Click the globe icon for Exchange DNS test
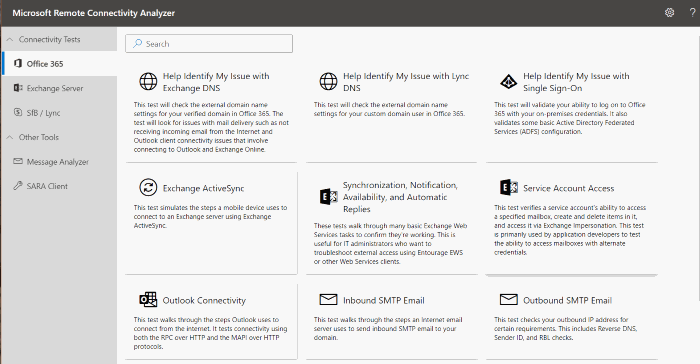This screenshot has width=700, height=364. [148, 81]
